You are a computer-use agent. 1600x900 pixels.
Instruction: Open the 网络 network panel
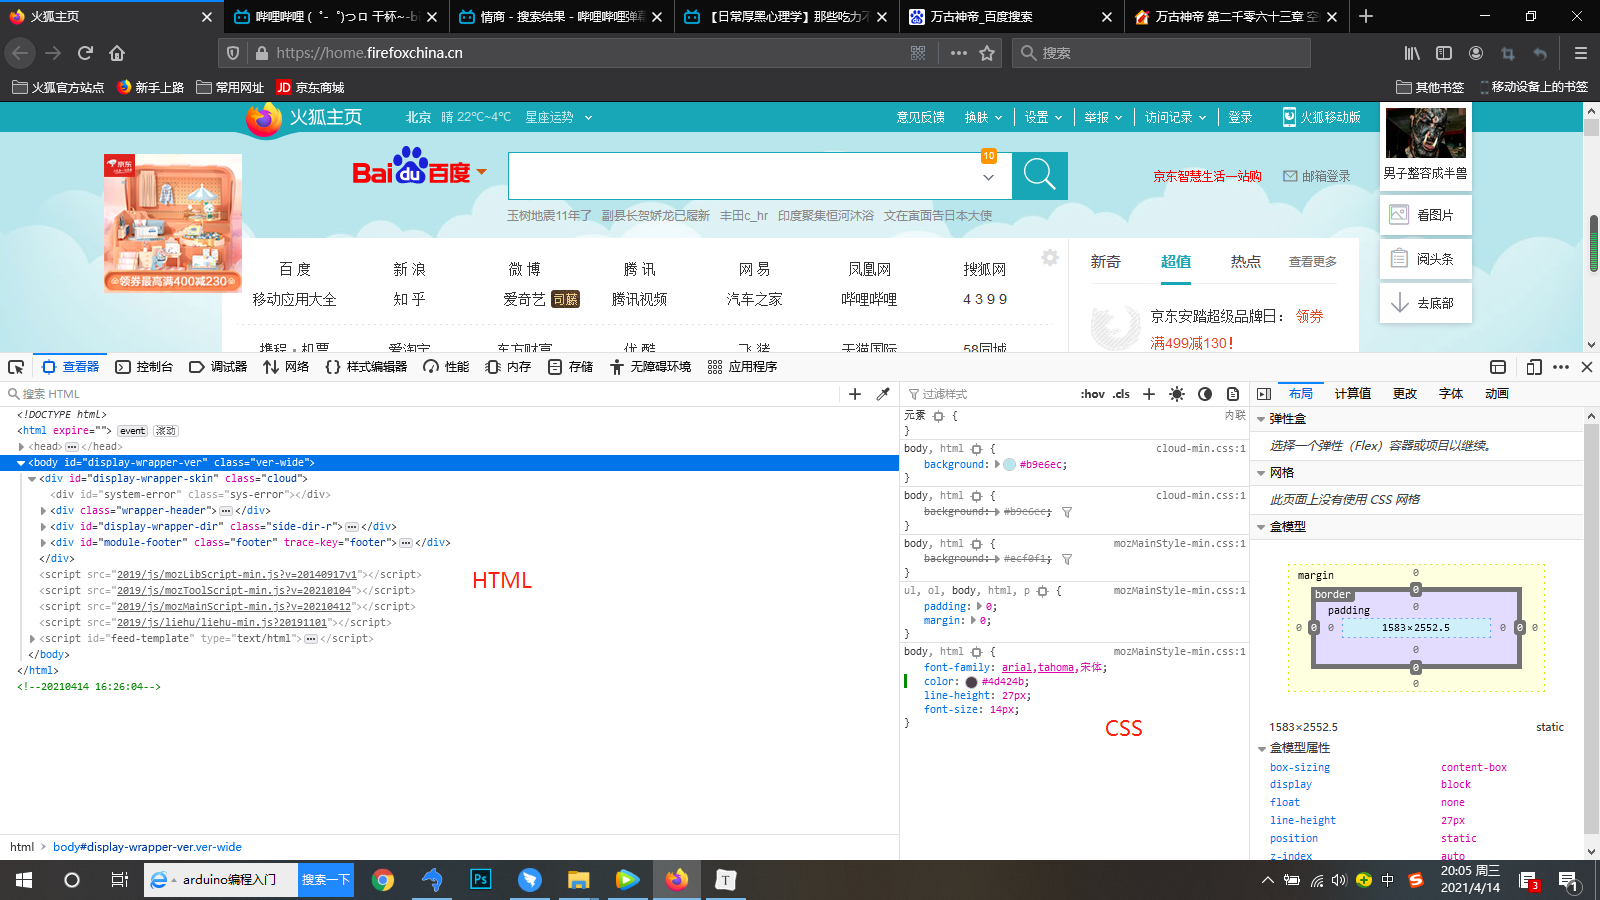click(286, 367)
